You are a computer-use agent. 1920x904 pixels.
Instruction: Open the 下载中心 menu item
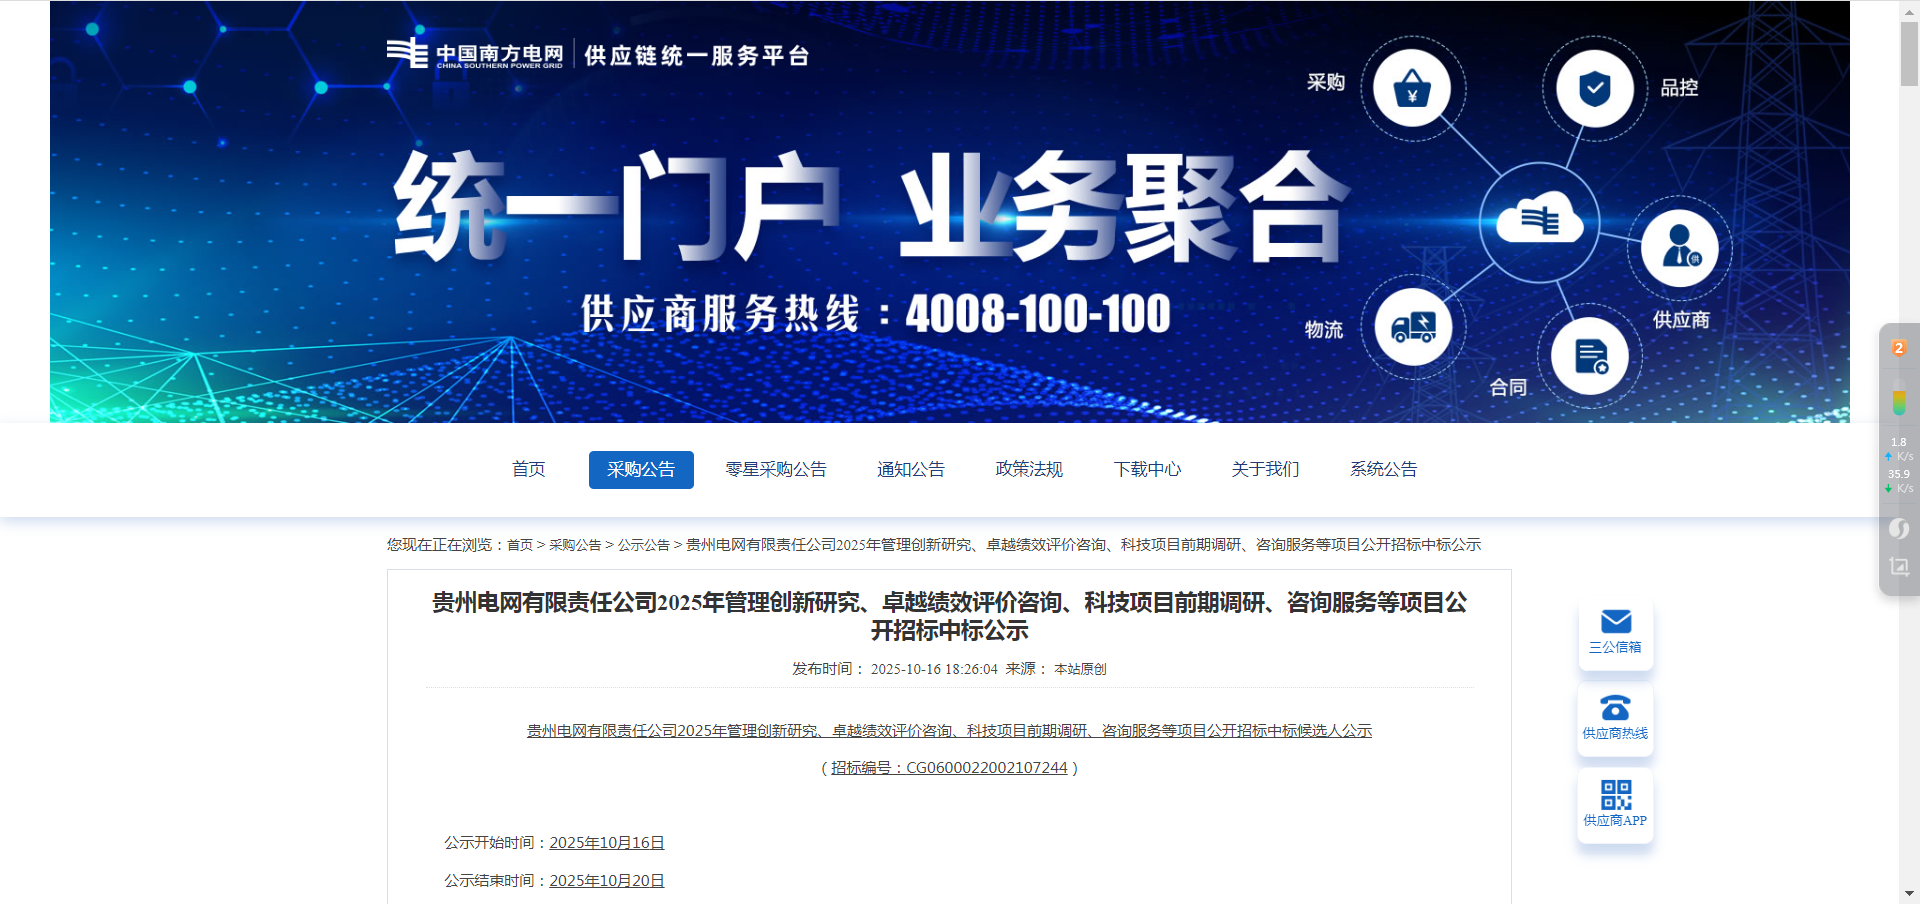tap(1147, 470)
